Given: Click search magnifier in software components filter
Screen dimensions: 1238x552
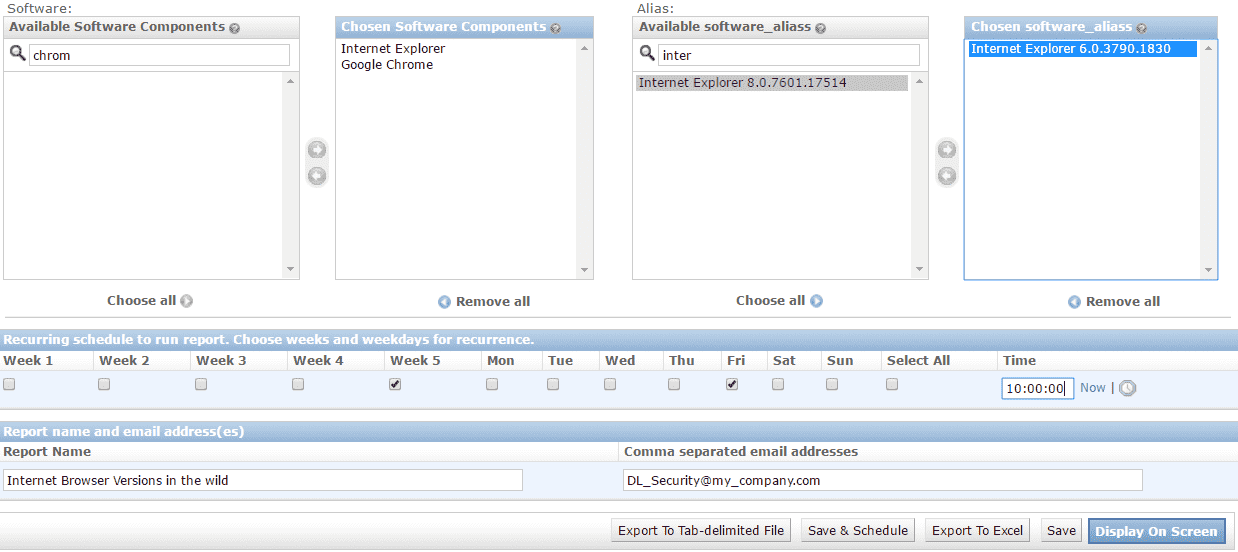Looking at the screenshot, I should [17, 54].
